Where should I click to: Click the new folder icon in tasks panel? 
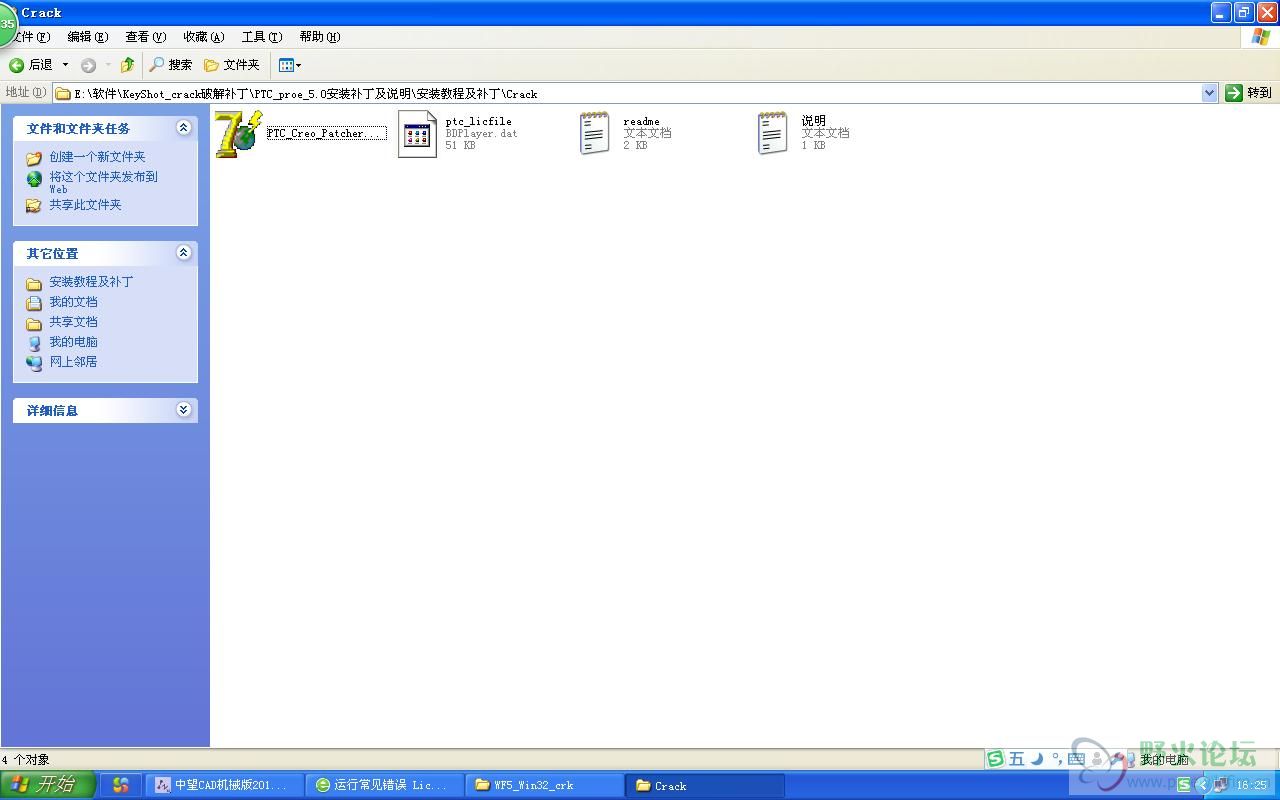click(34, 158)
